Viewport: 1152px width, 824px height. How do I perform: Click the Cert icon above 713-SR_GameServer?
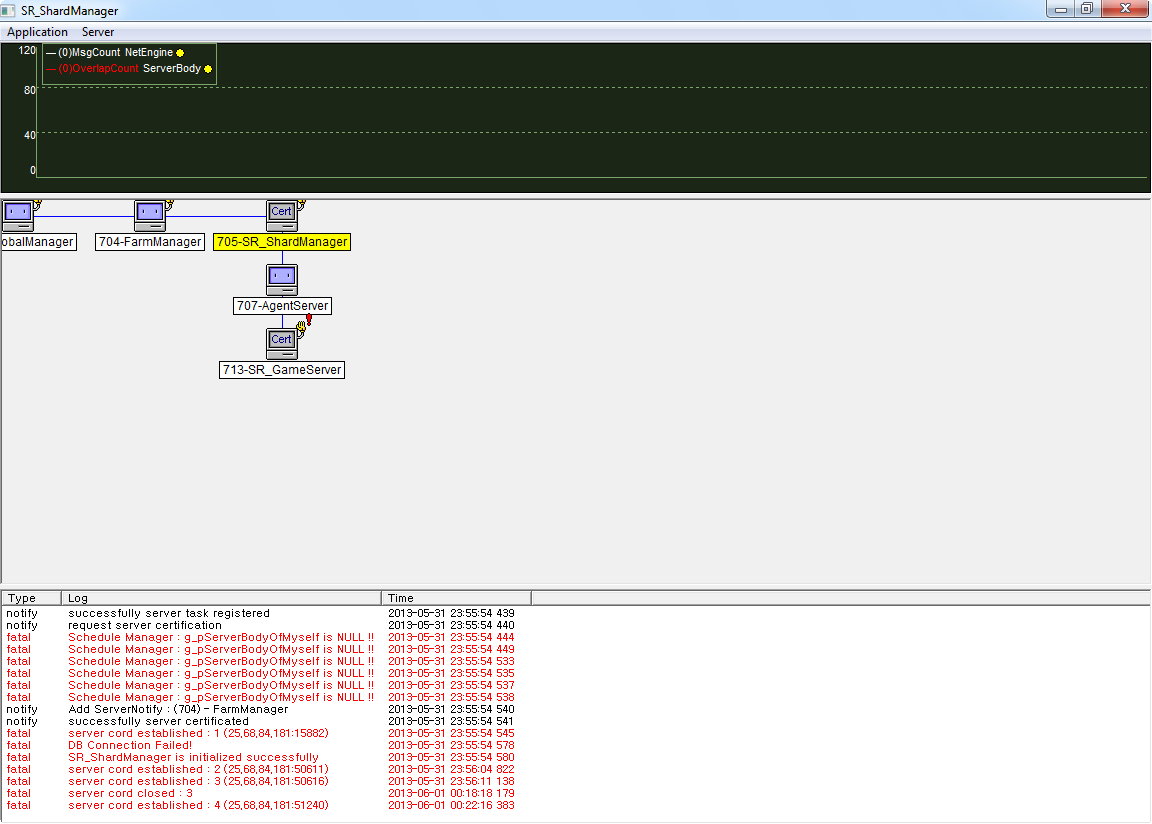point(282,343)
